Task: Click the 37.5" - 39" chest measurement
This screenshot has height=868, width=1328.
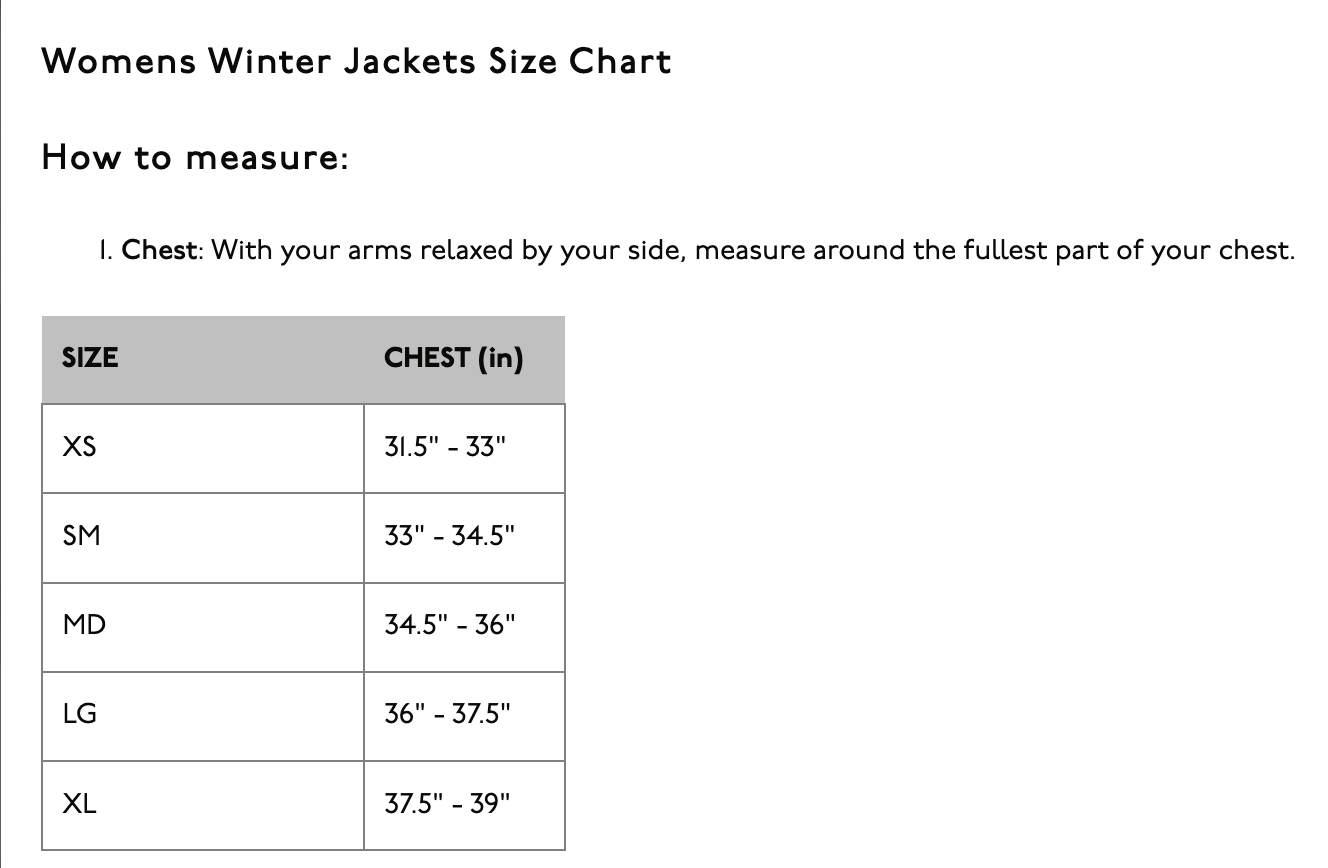Action: (x=447, y=803)
